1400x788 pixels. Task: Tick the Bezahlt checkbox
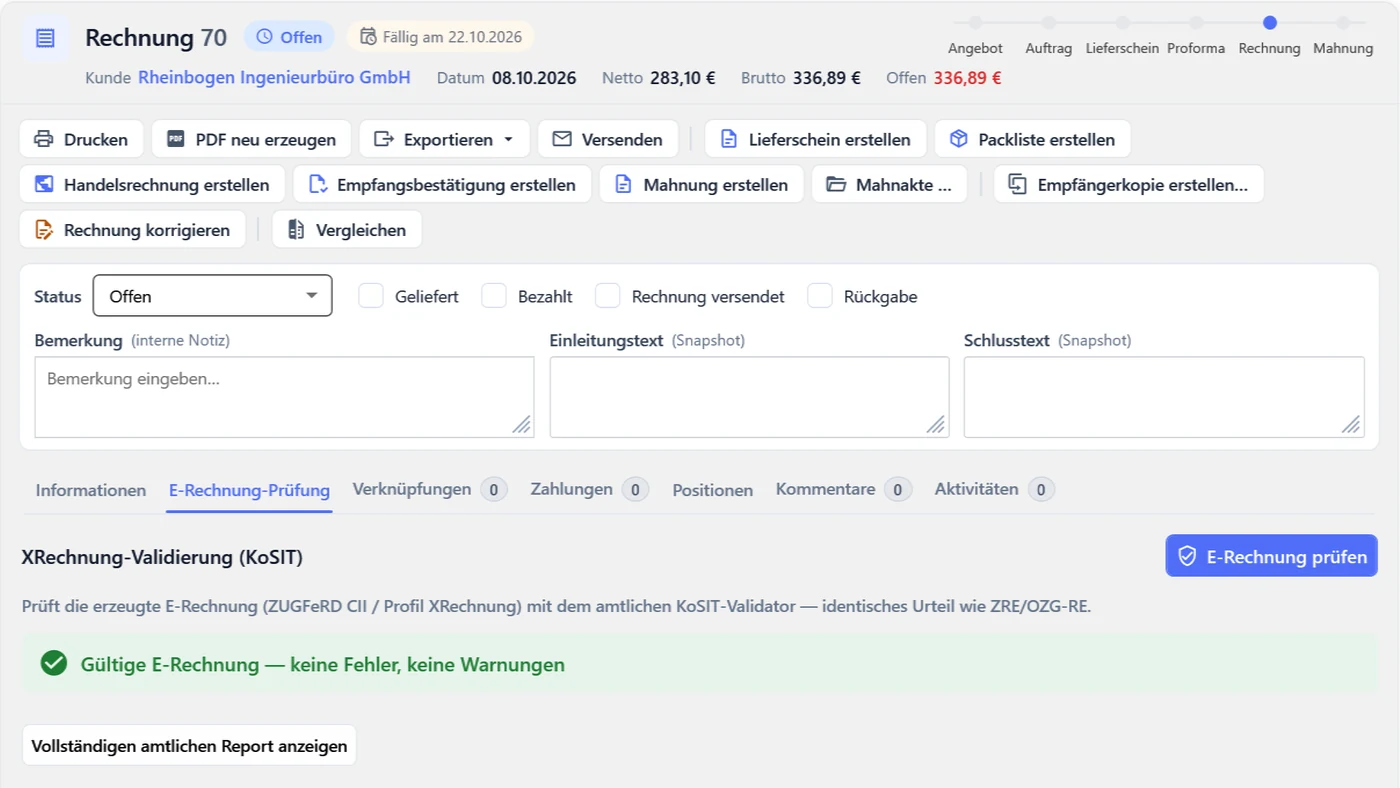(494, 296)
